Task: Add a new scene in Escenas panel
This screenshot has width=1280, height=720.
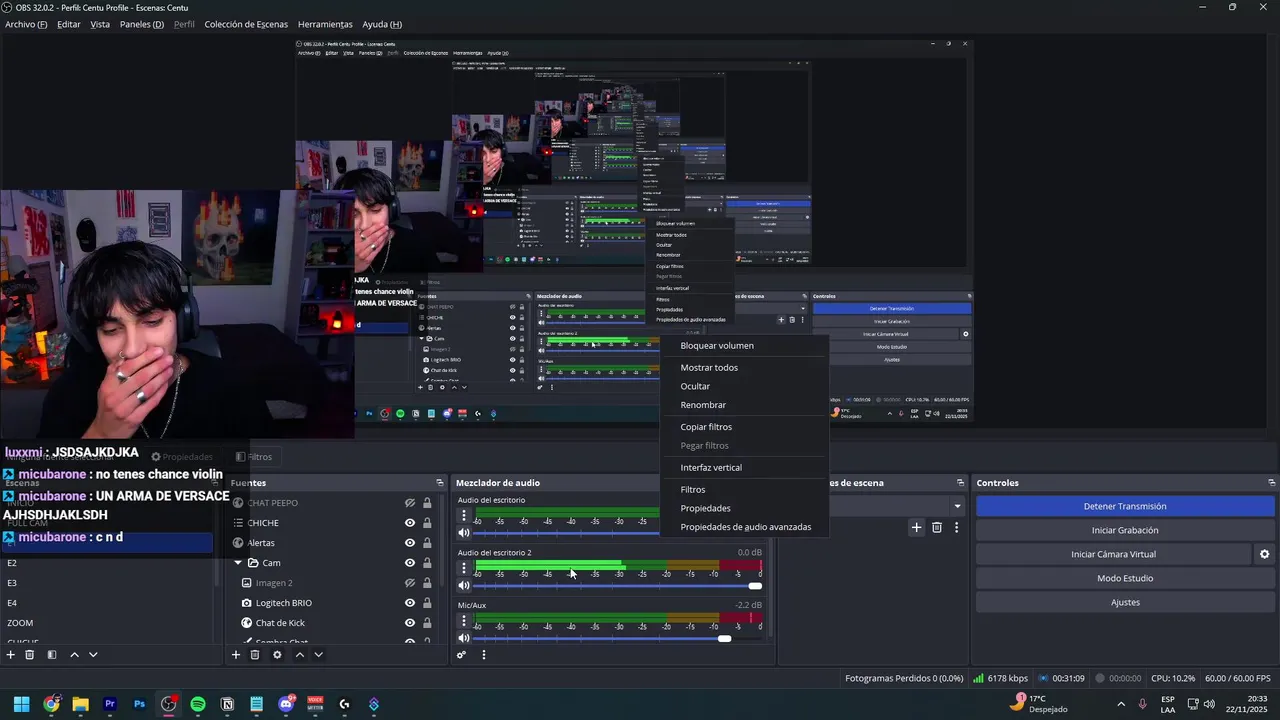Action: click(x=11, y=655)
